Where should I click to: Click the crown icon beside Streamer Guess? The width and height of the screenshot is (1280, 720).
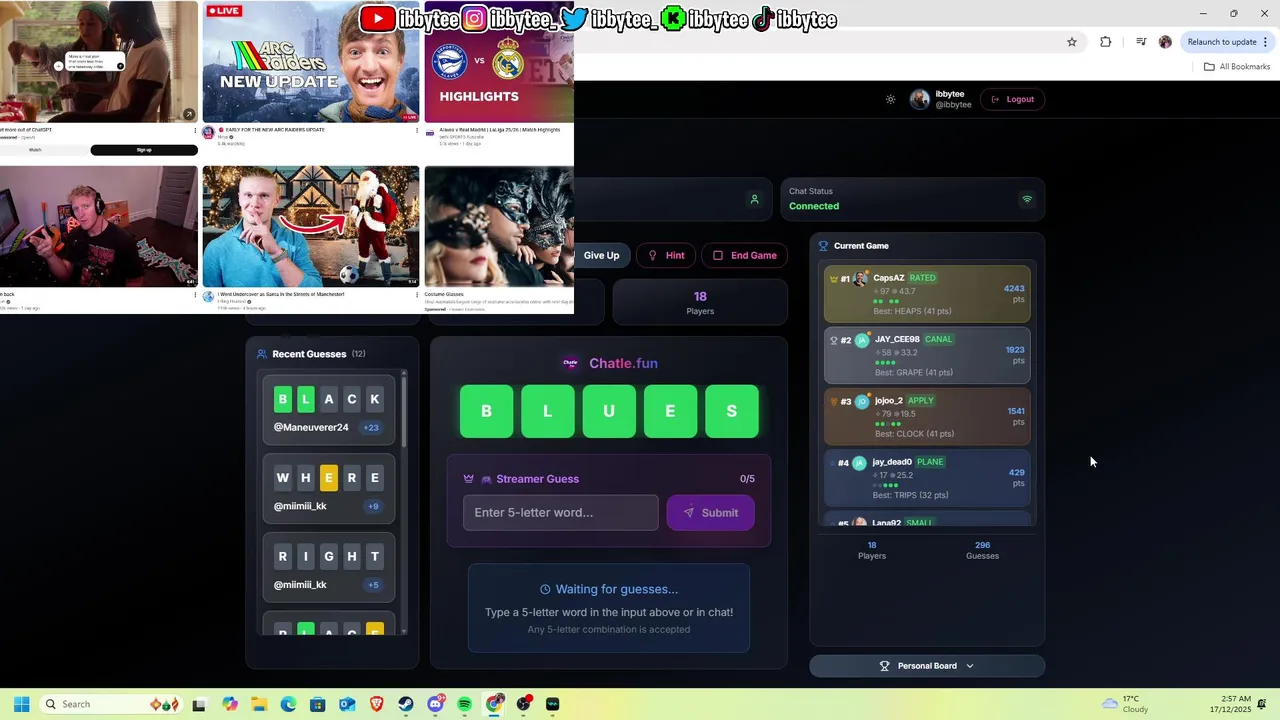468,479
